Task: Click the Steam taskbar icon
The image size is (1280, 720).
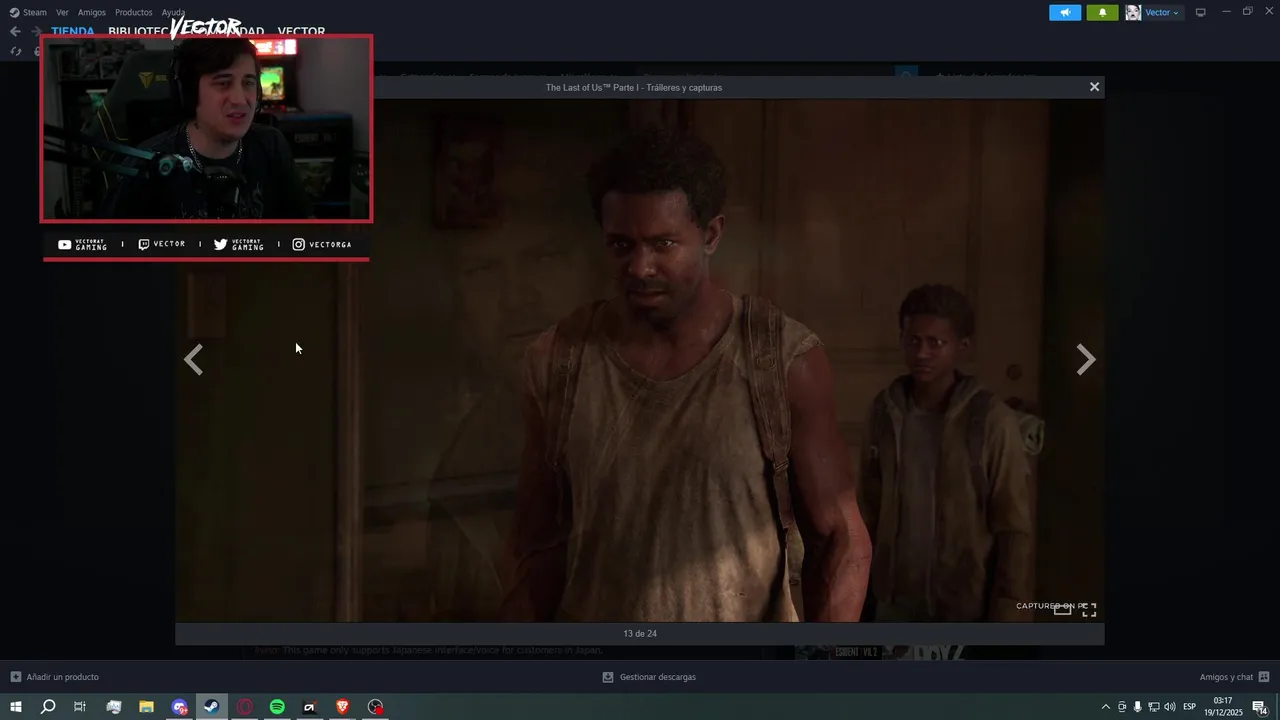Action: tap(211, 707)
